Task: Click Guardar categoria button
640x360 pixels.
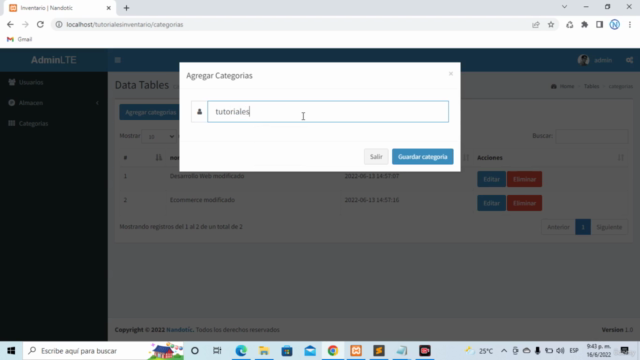Action: (422, 157)
